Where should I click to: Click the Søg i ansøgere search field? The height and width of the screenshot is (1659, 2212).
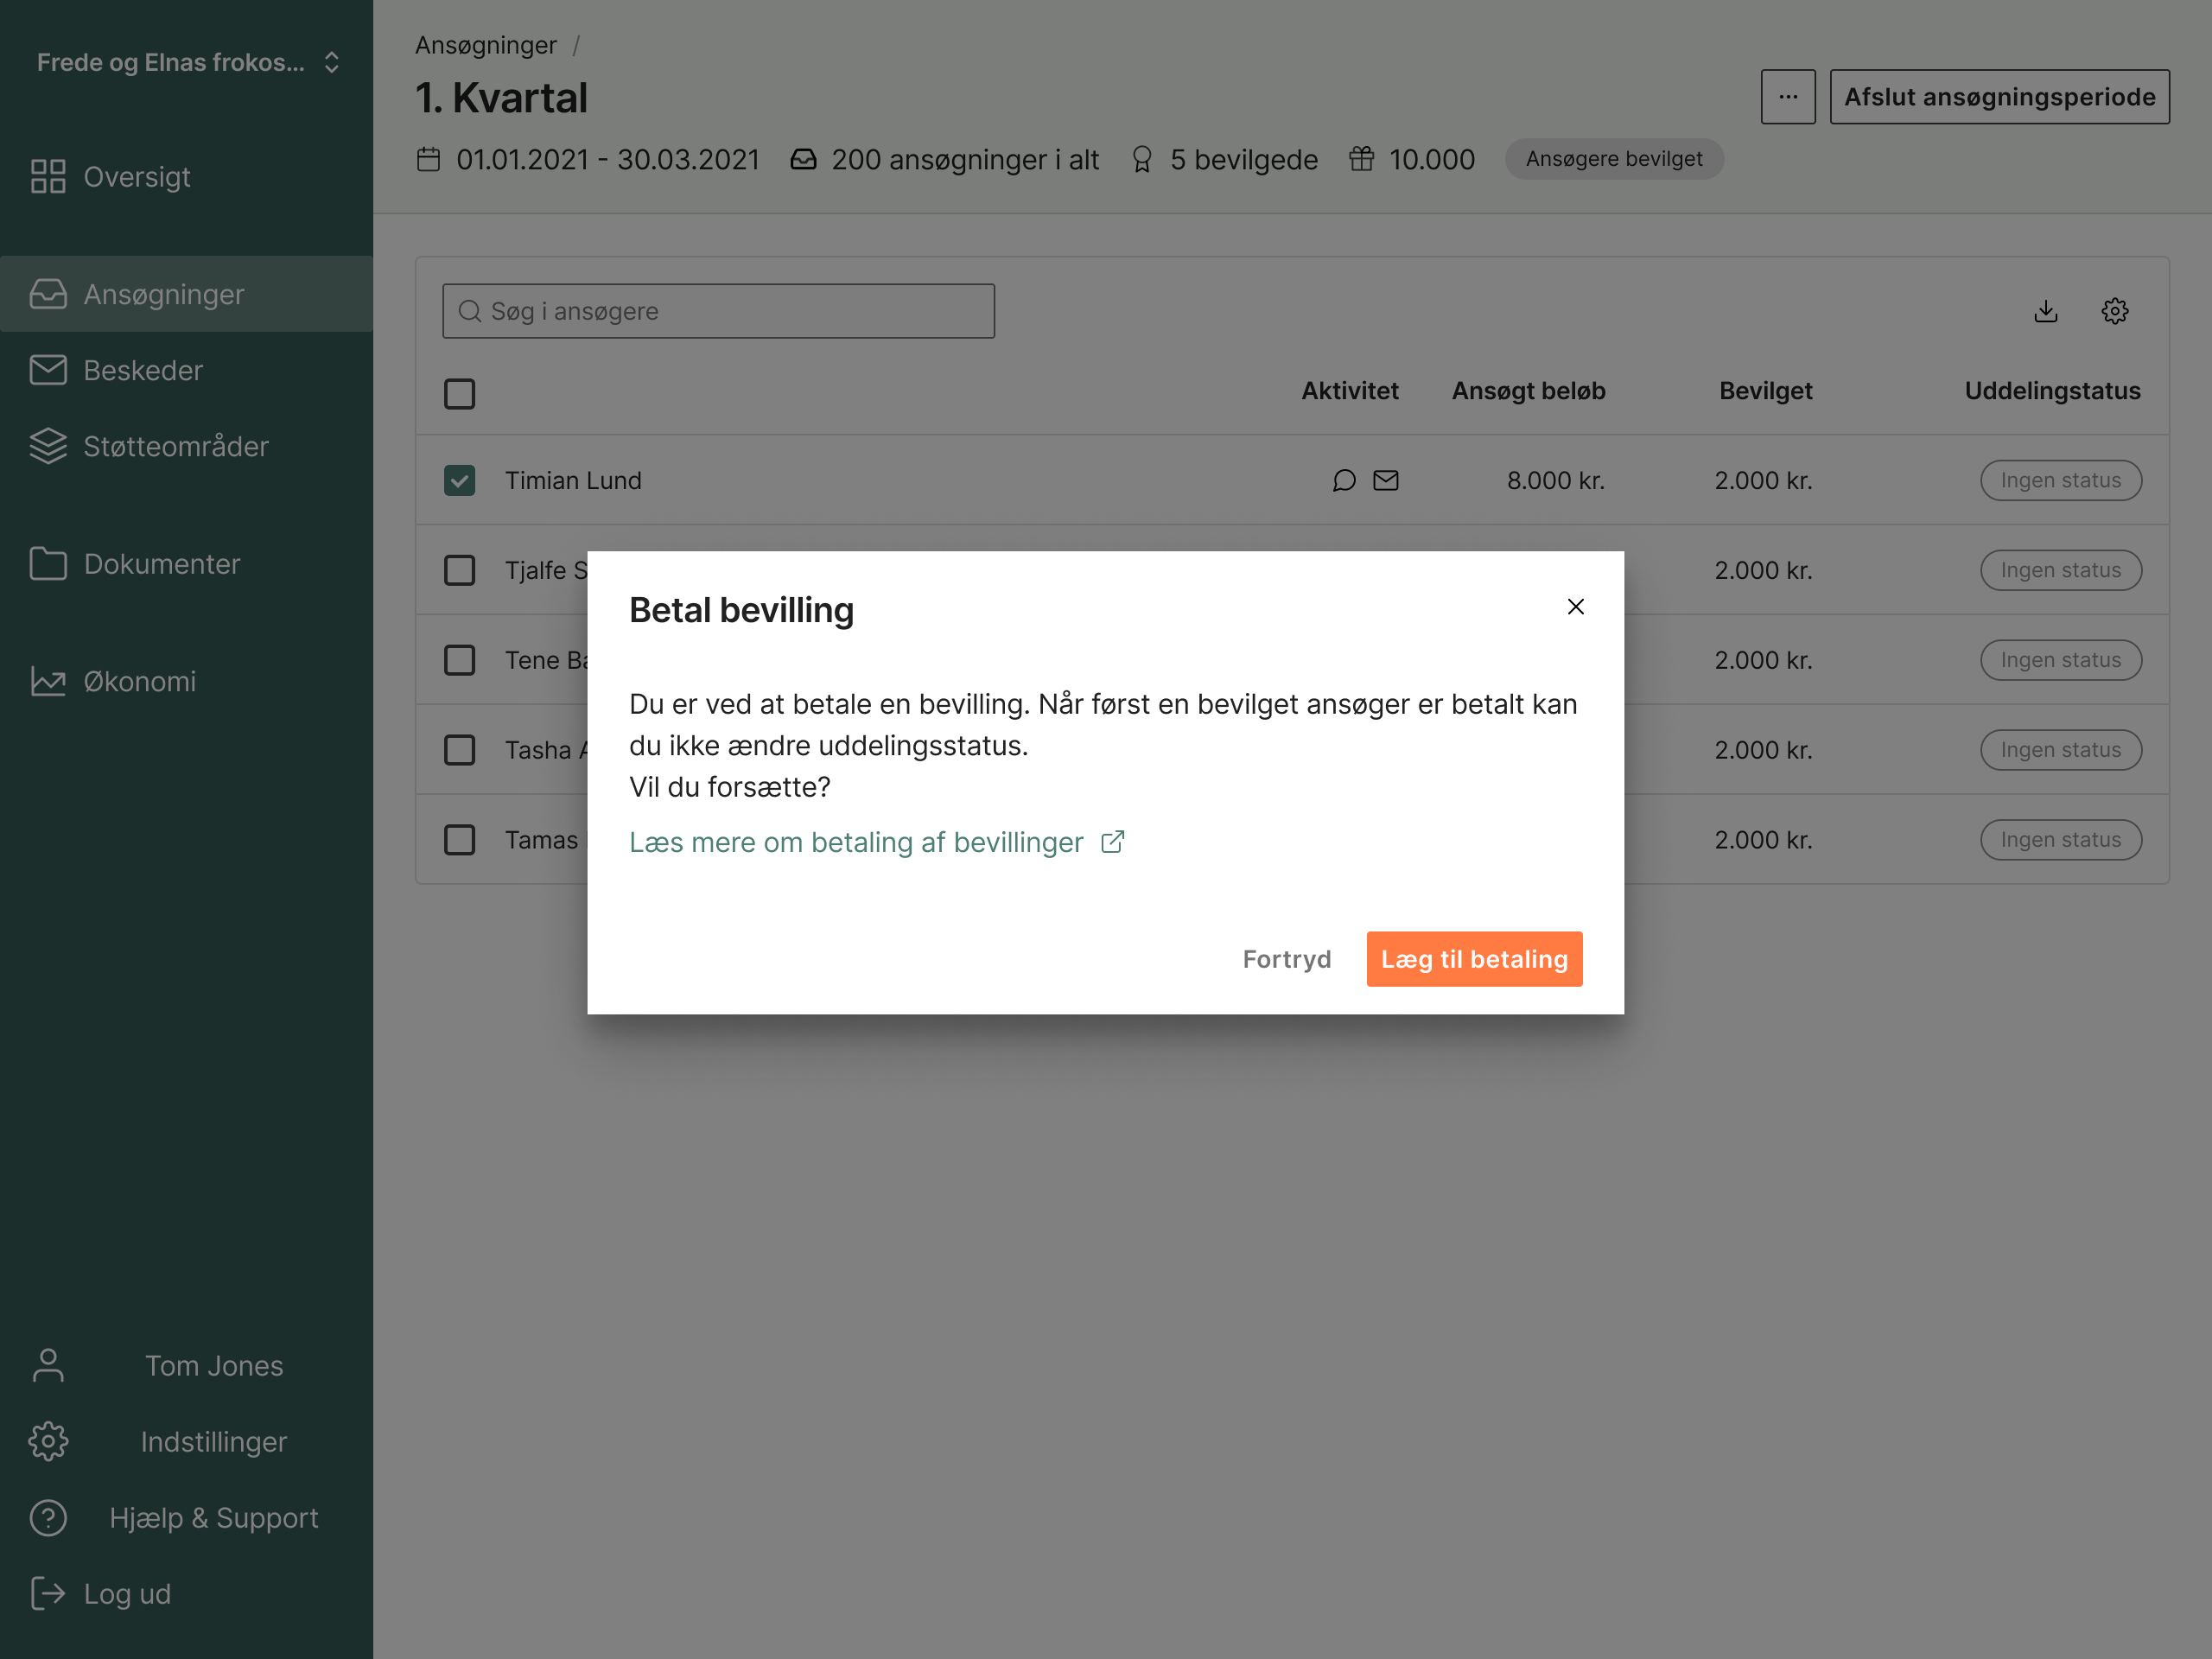[718, 311]
